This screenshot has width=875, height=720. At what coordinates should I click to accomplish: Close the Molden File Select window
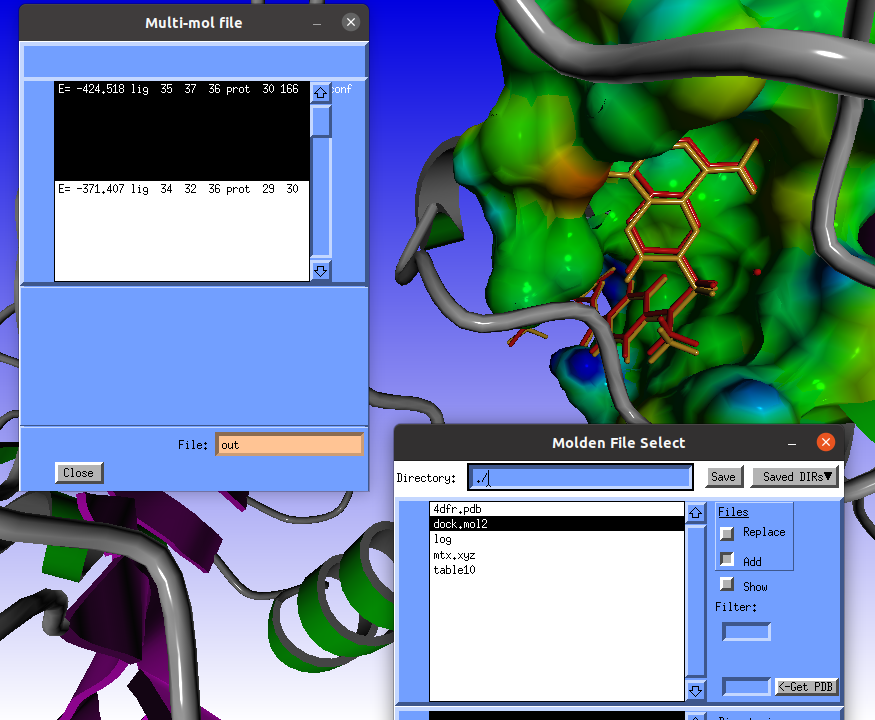[825, 442]
